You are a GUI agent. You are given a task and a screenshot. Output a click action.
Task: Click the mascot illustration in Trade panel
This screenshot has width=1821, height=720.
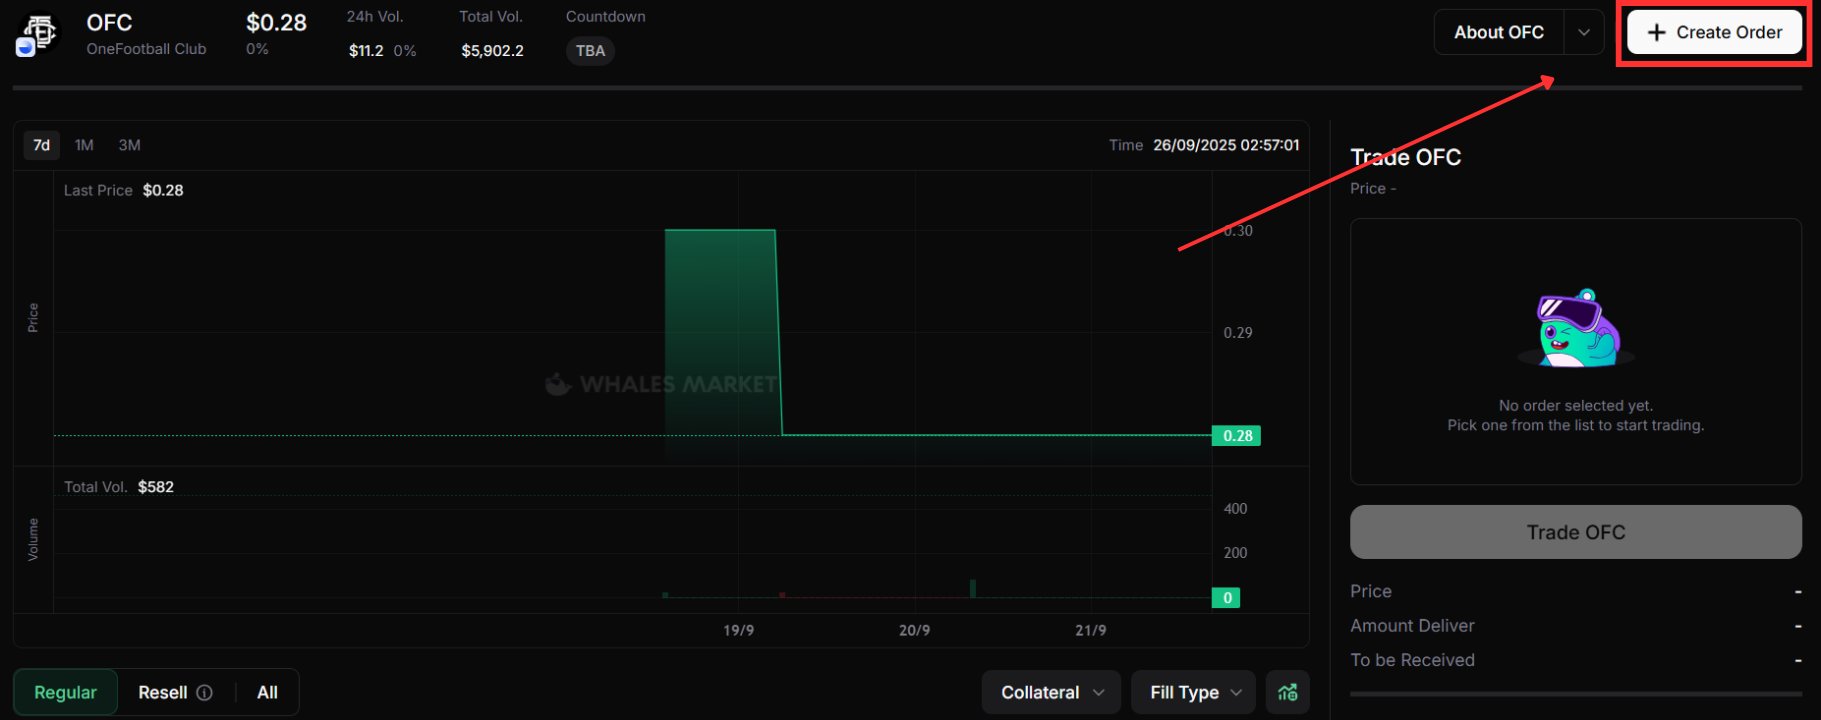1576,329
